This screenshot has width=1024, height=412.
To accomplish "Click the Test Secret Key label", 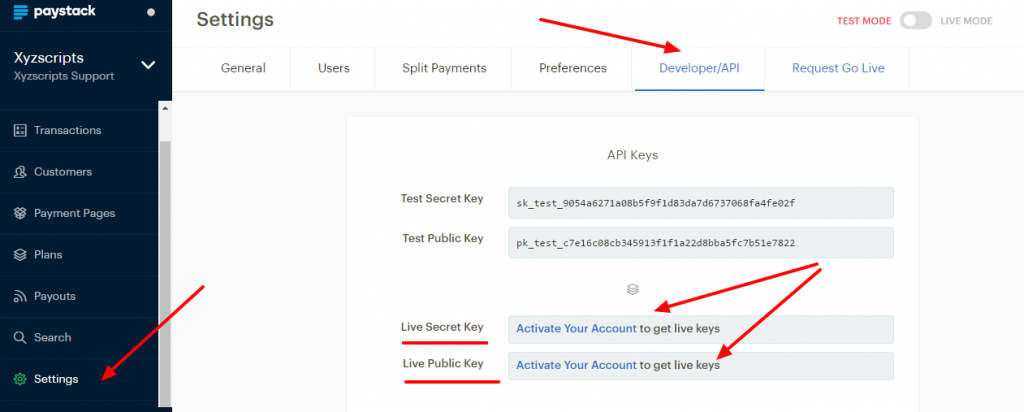I will click(x=442, y=198).
